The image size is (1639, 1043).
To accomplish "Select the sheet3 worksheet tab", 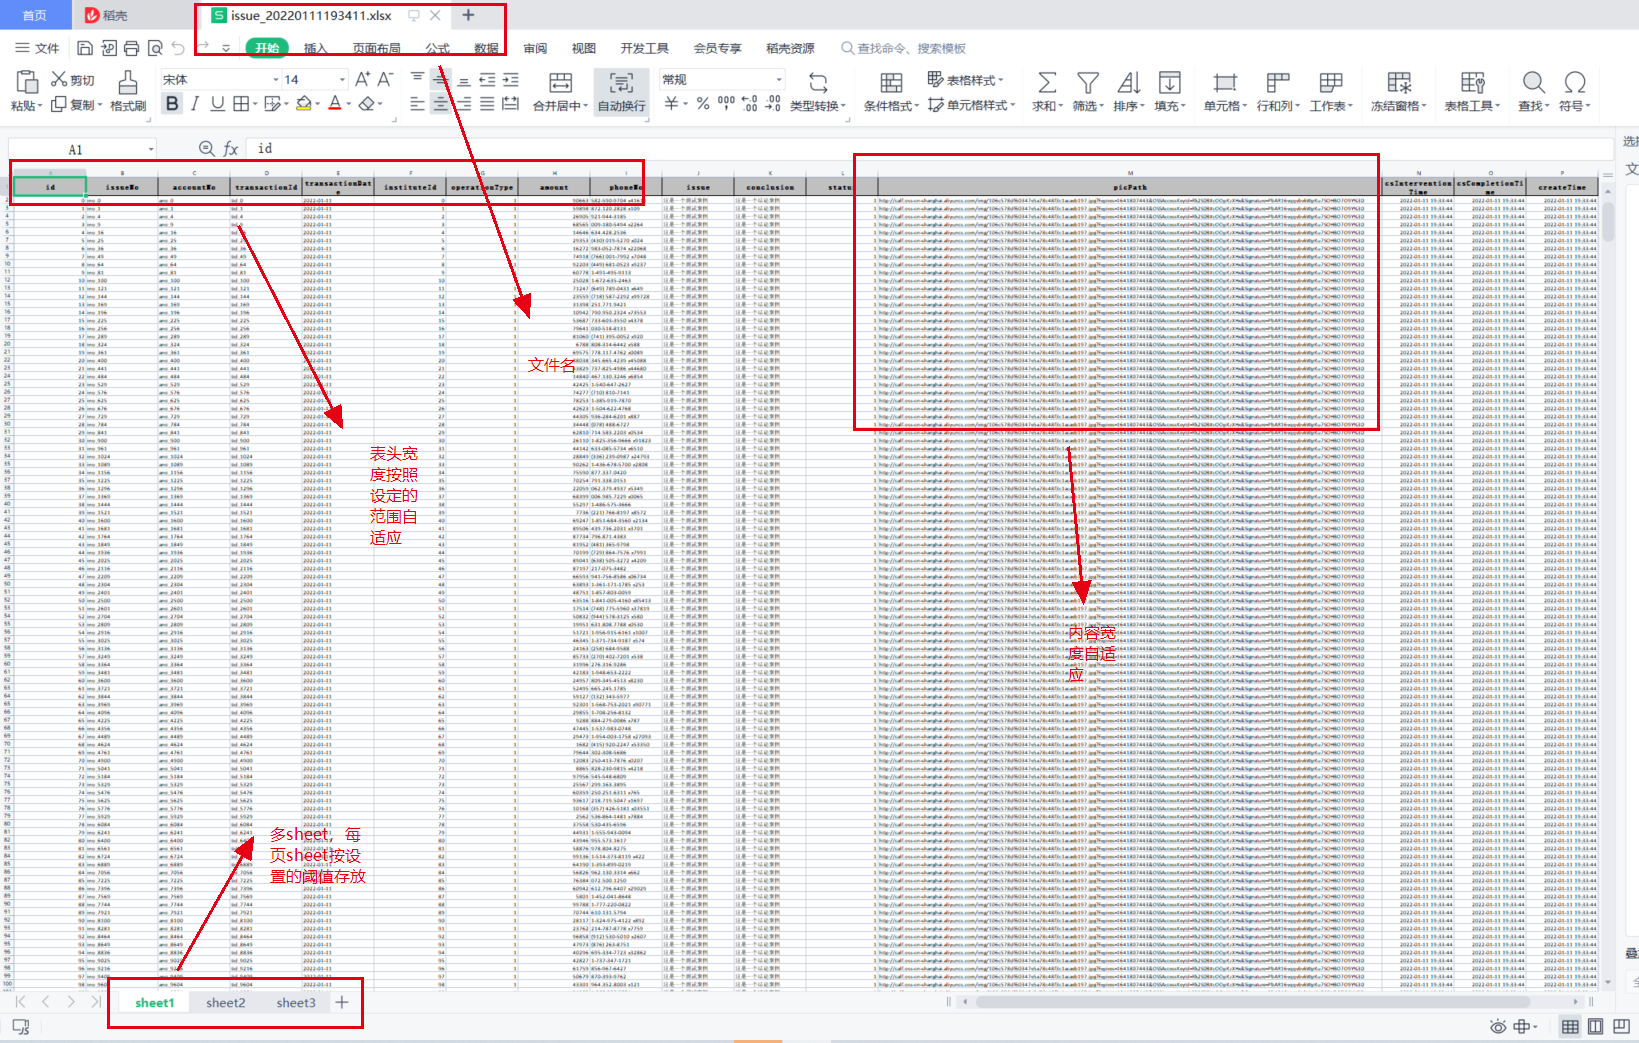I will (296, 1003).
